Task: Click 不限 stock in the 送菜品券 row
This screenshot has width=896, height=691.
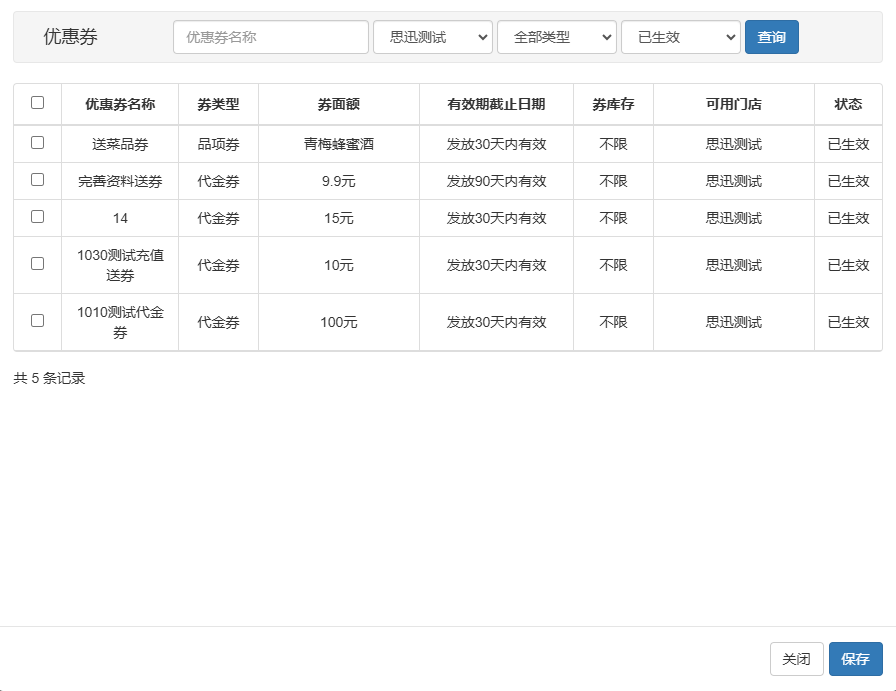Action: coord(613,144)
